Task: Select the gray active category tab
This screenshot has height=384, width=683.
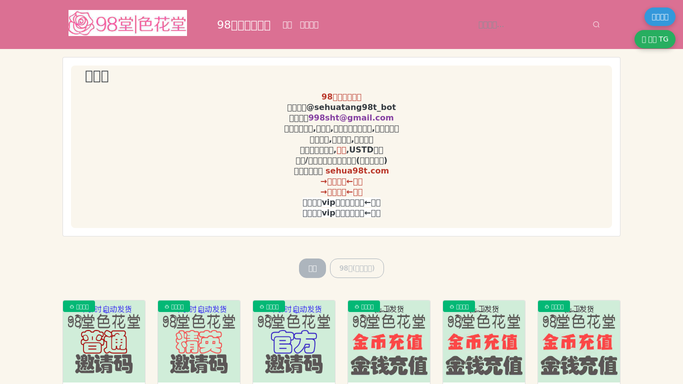Action: (x=312, y=268)
